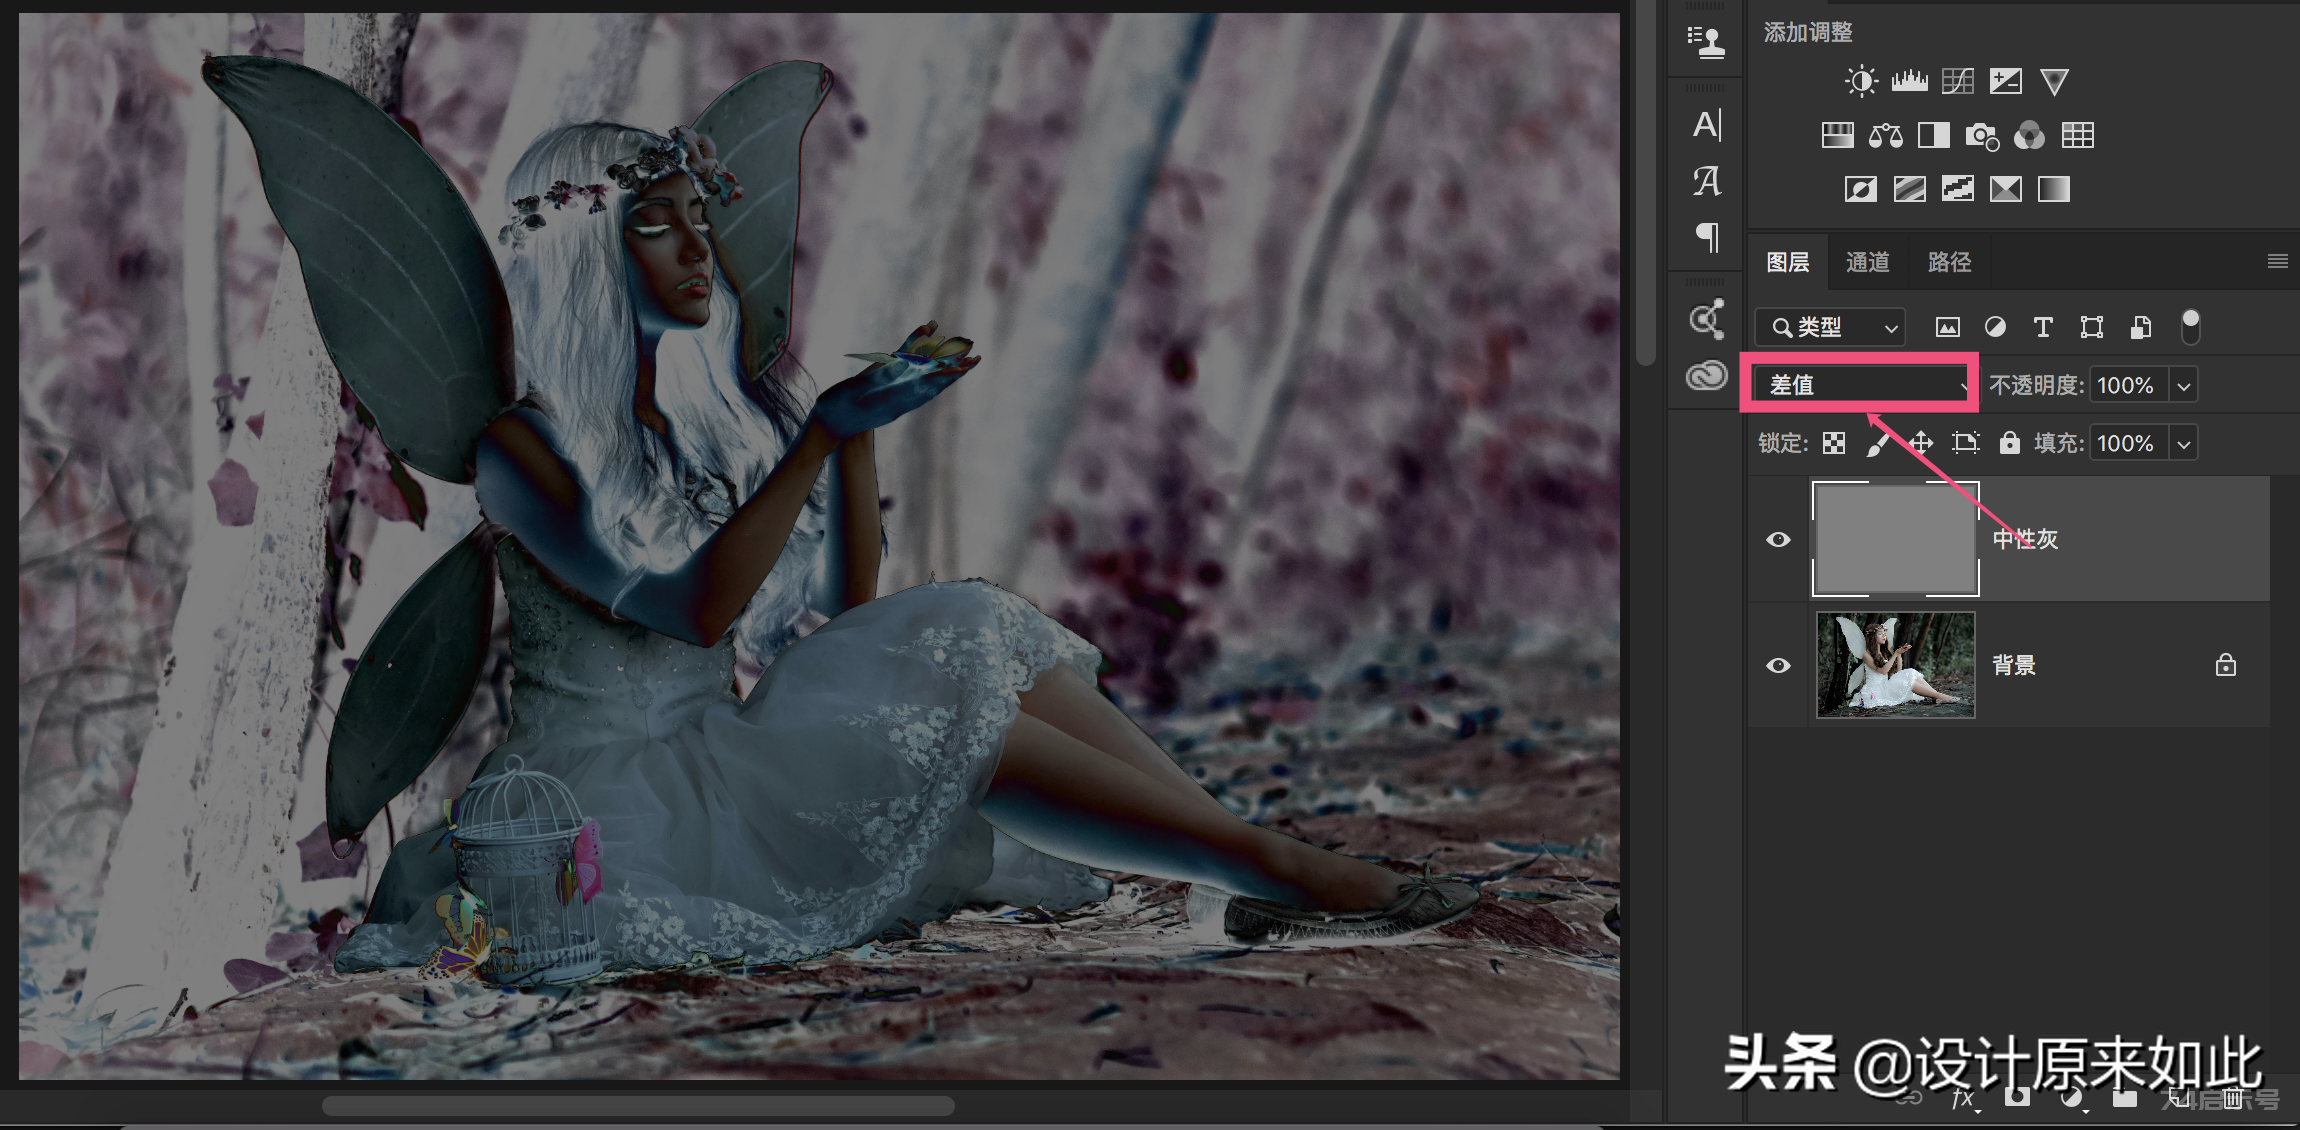
Task: Open the Layers panel options menu
Action: [2278, 262]
